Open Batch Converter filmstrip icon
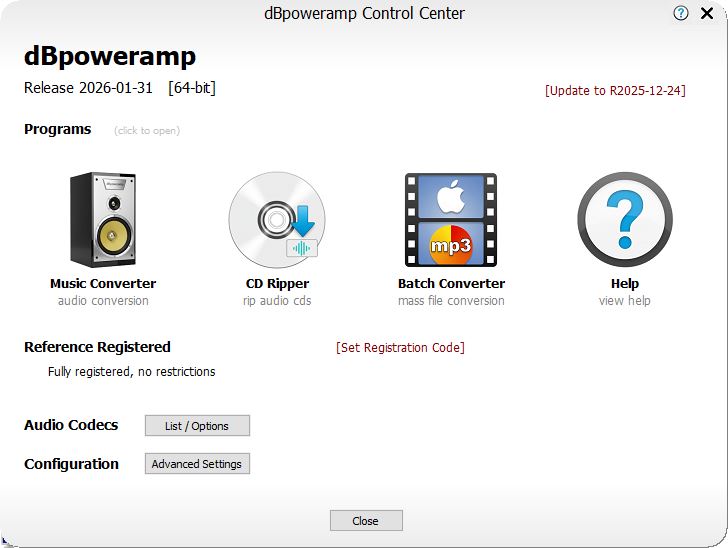 pyautogui.click(x=451, y=220)
